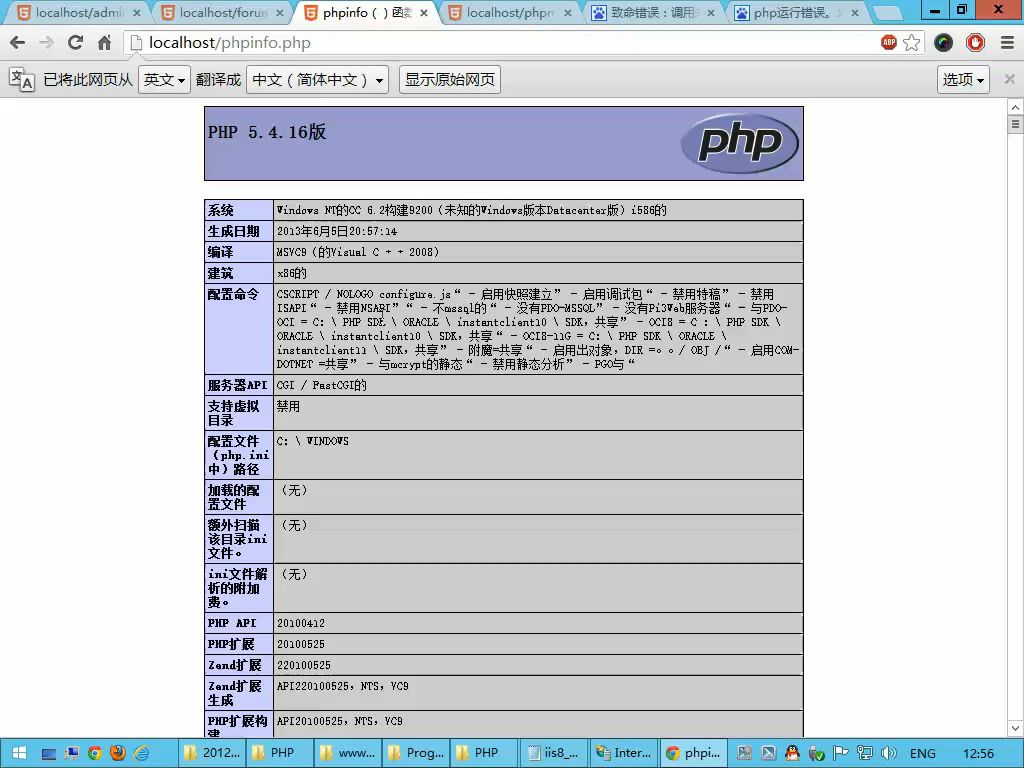Click the translate icon in the translation bar

(22, 80)
